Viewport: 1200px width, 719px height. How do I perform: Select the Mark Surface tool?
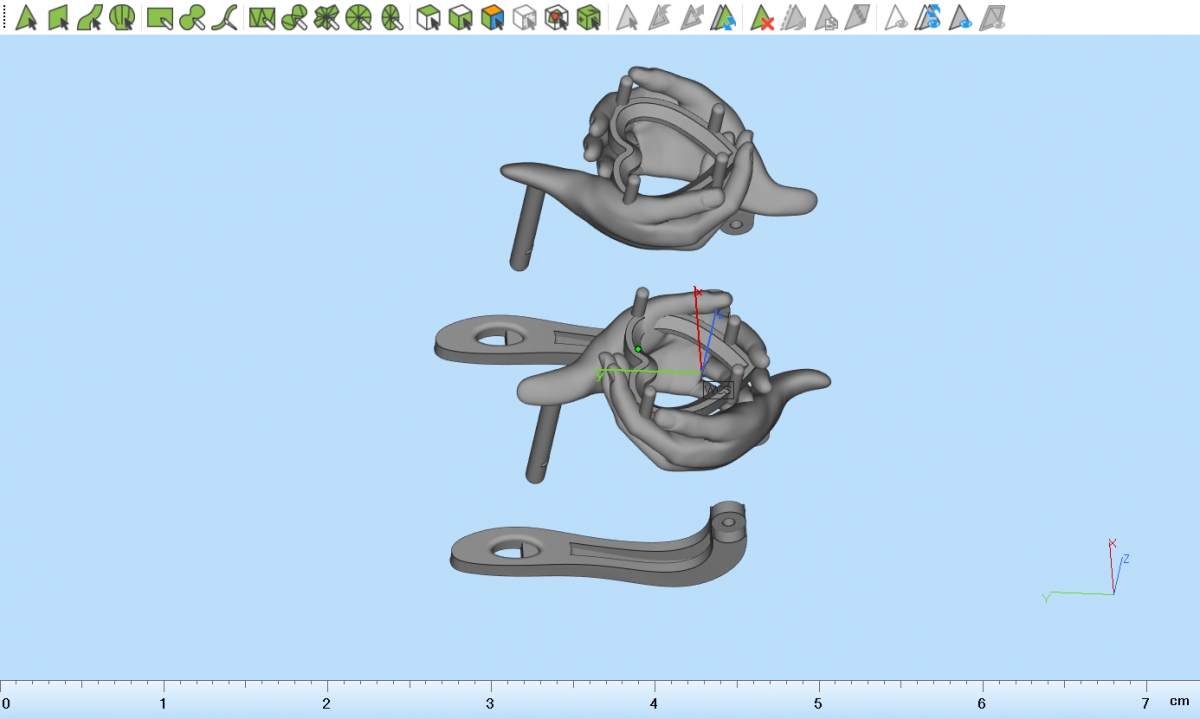[90, 17]
